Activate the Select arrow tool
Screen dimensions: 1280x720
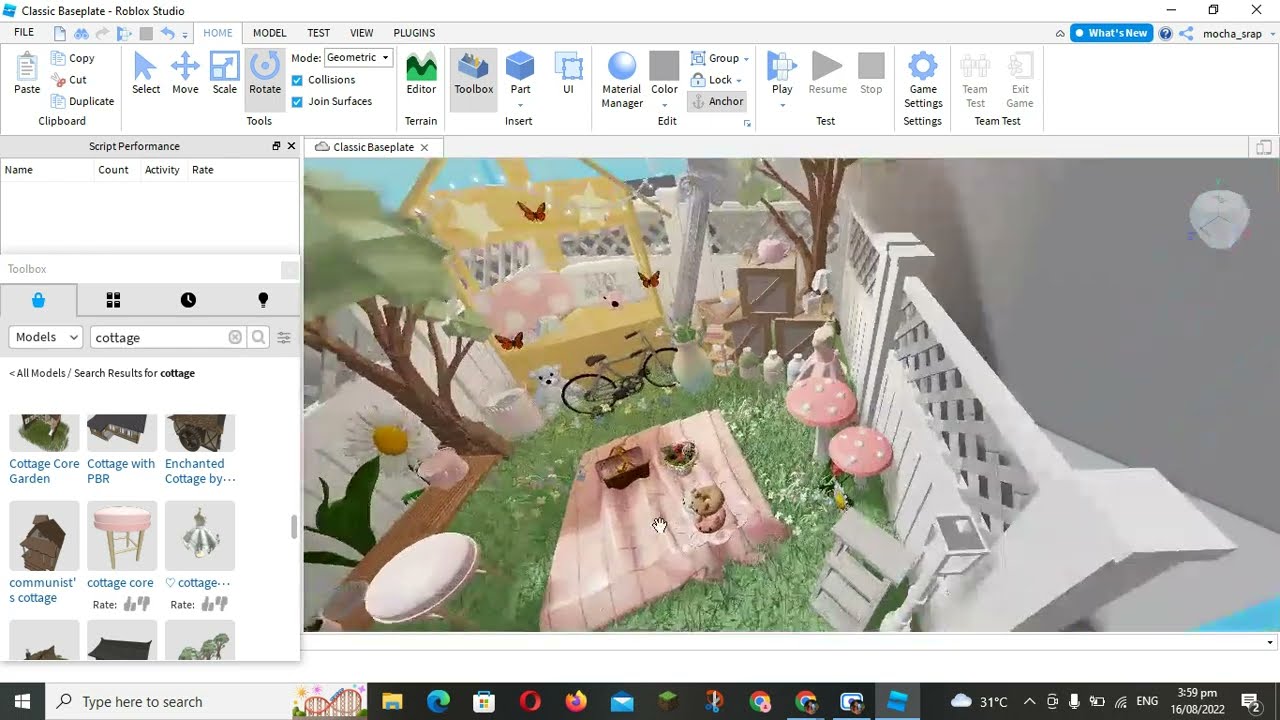coord(146,73)
